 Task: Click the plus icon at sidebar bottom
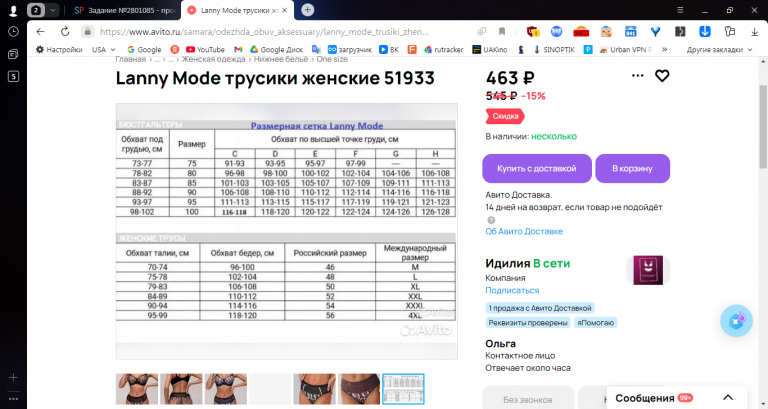(13, 377)
